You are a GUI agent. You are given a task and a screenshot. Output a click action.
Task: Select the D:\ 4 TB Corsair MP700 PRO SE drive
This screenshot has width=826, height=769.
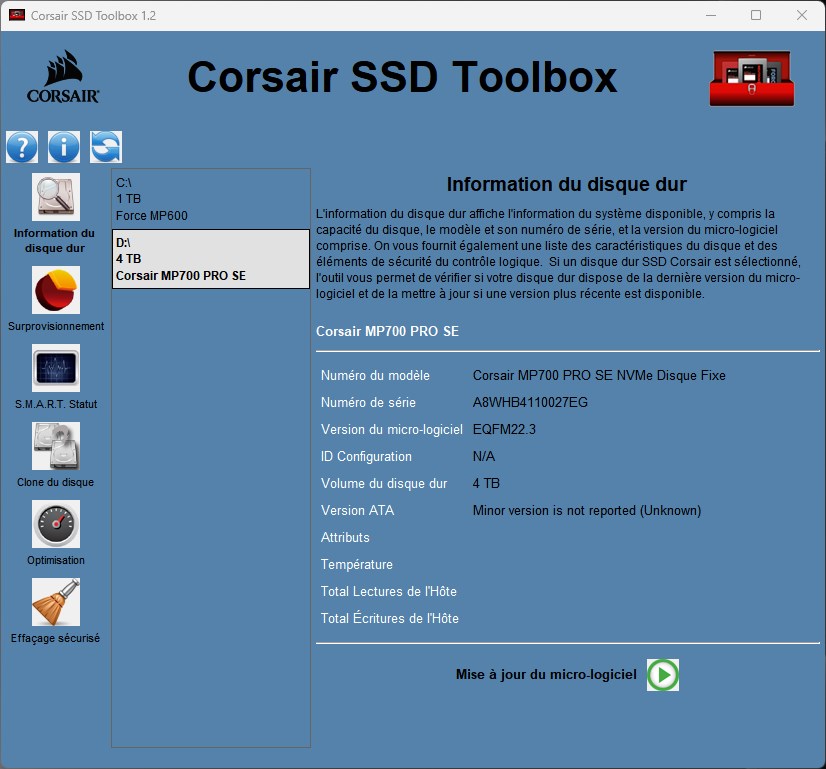coord(211,259)
